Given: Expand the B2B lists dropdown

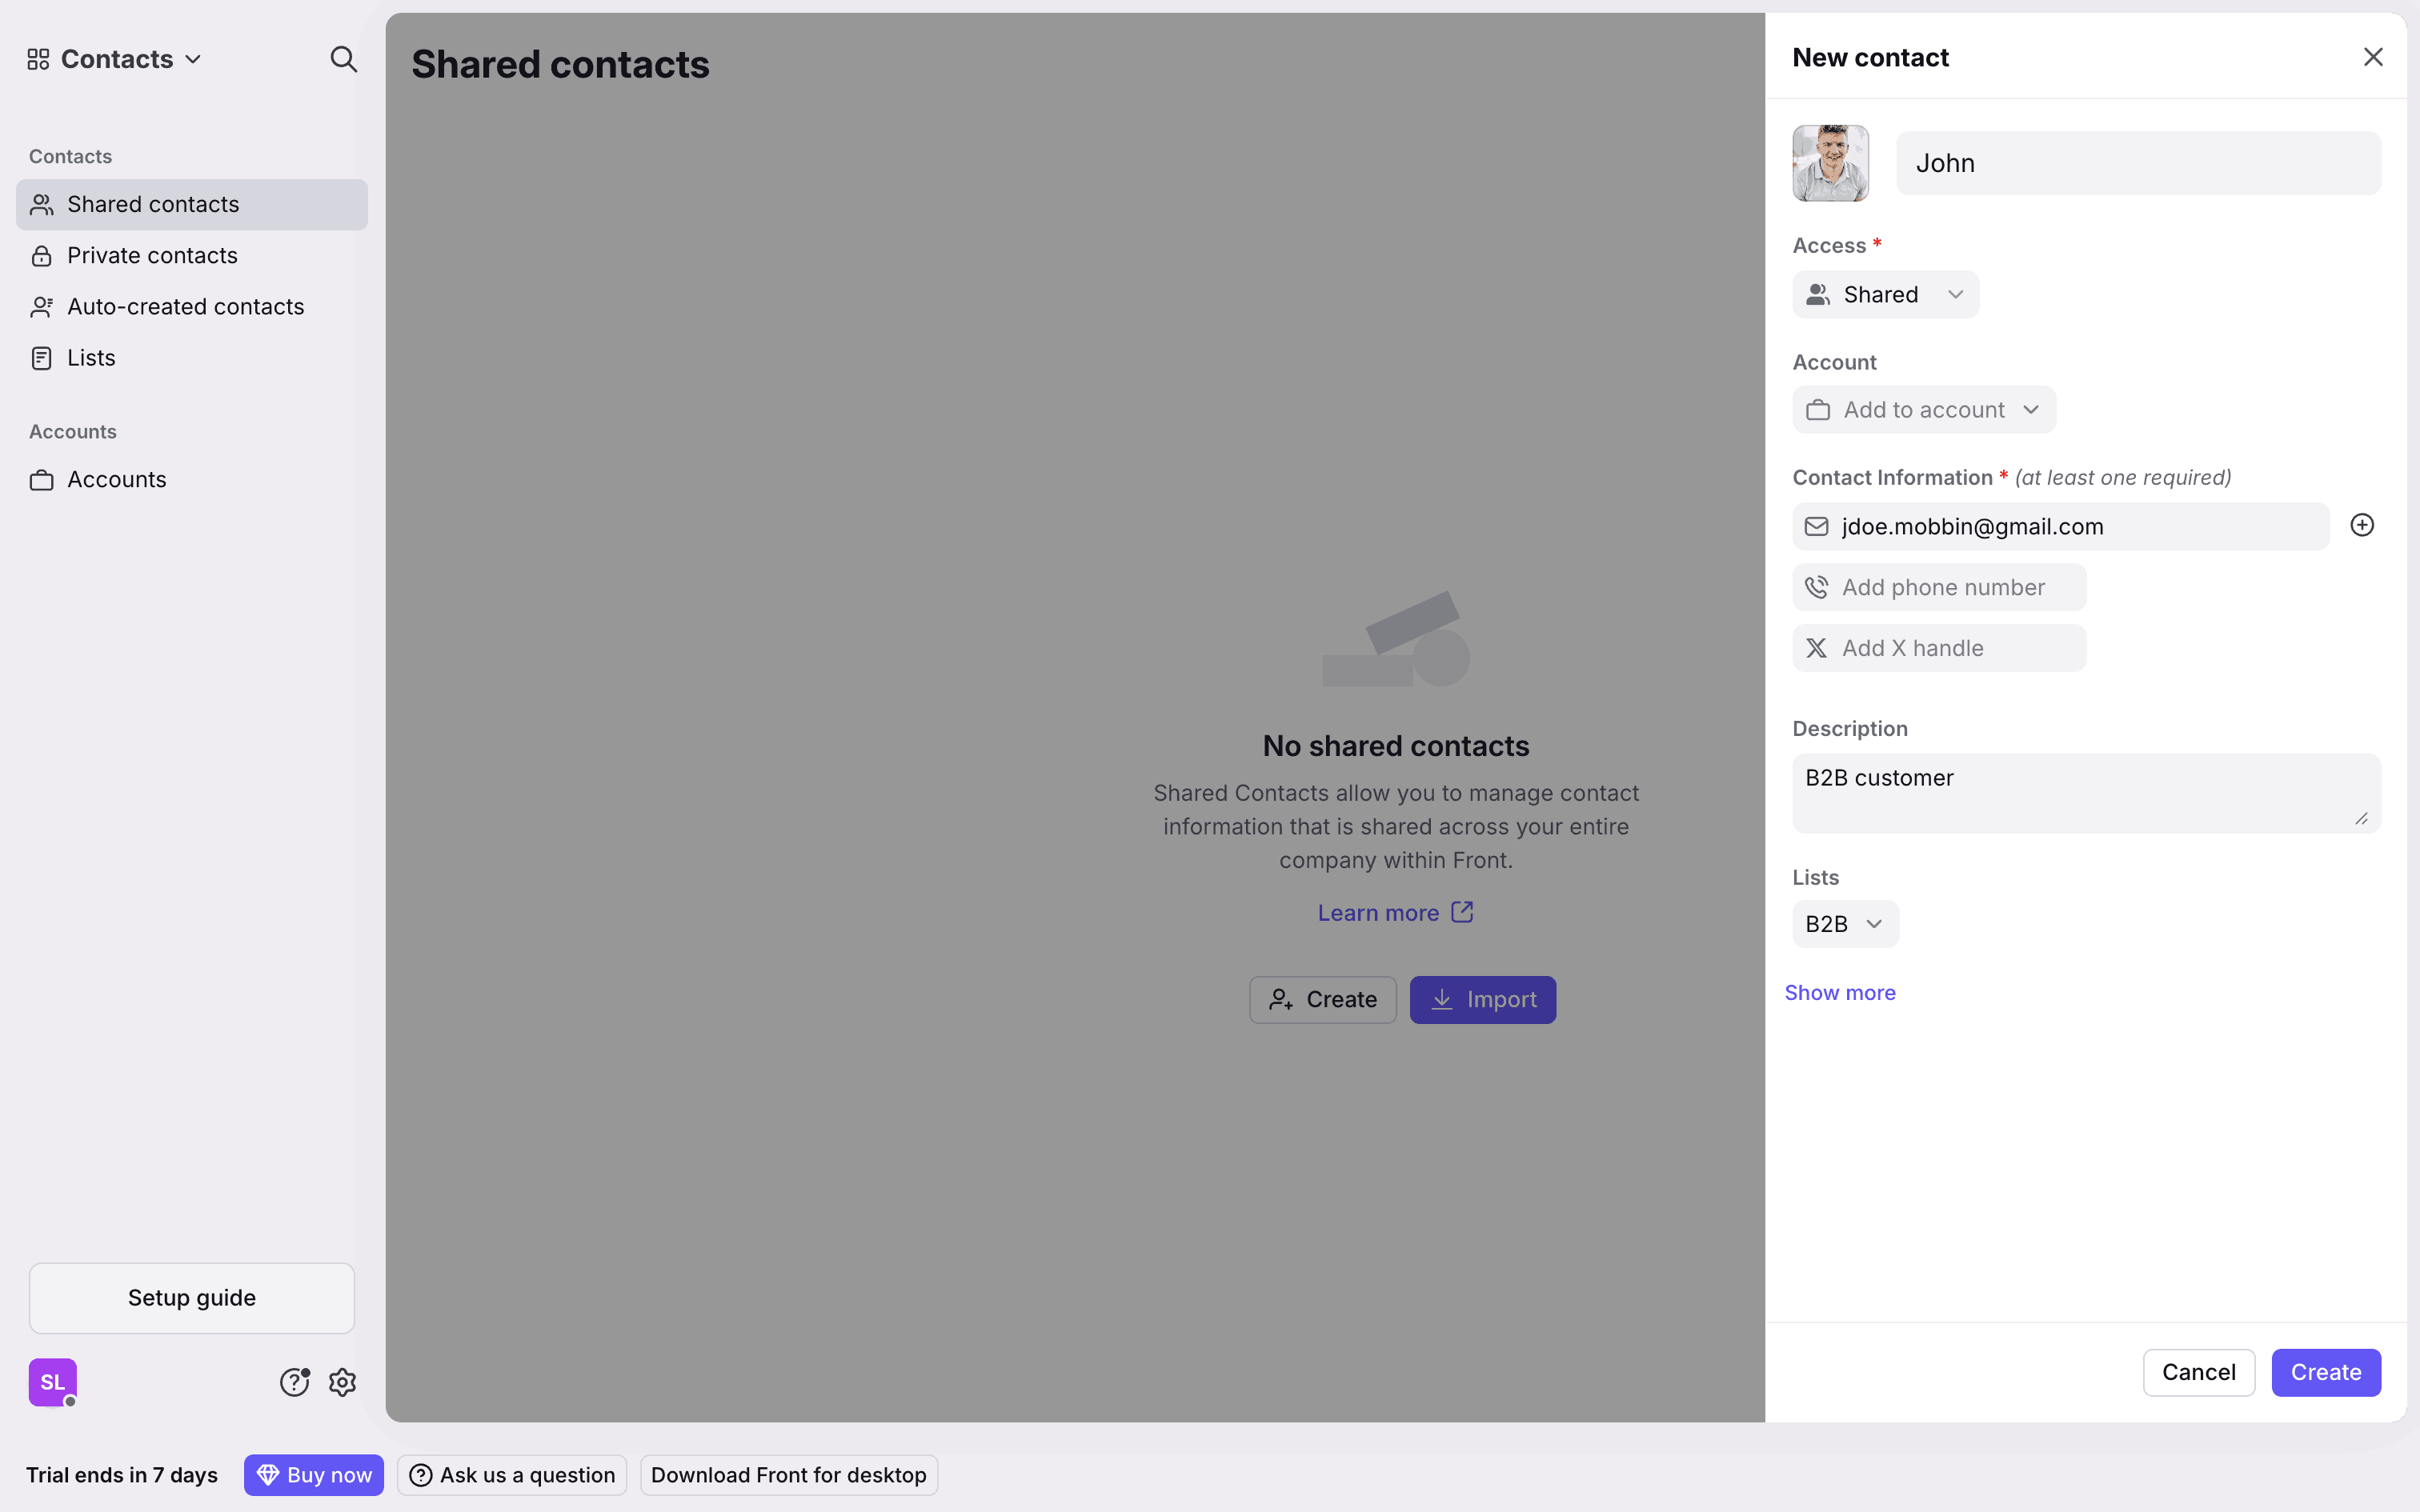Looking at the screenshot, I should tap(1845, 924).
